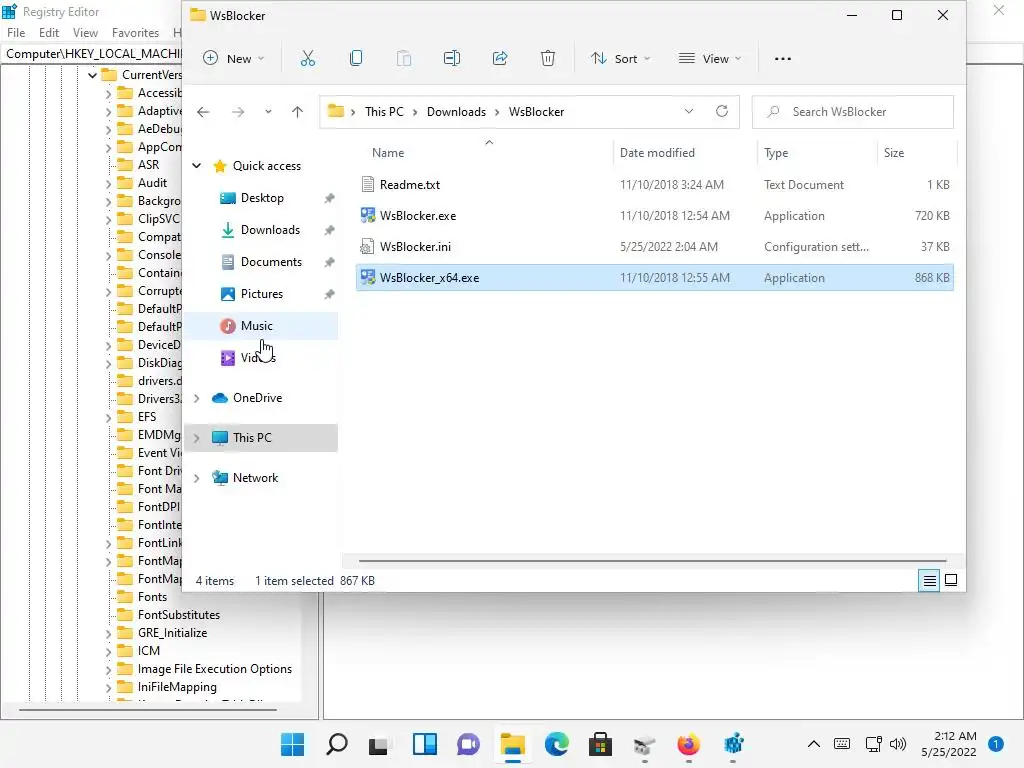Screen dimensions: 1024x768
Task: Expand OneDrive in navigation pane
Action: pyautogui.click(x=197, y=398)
